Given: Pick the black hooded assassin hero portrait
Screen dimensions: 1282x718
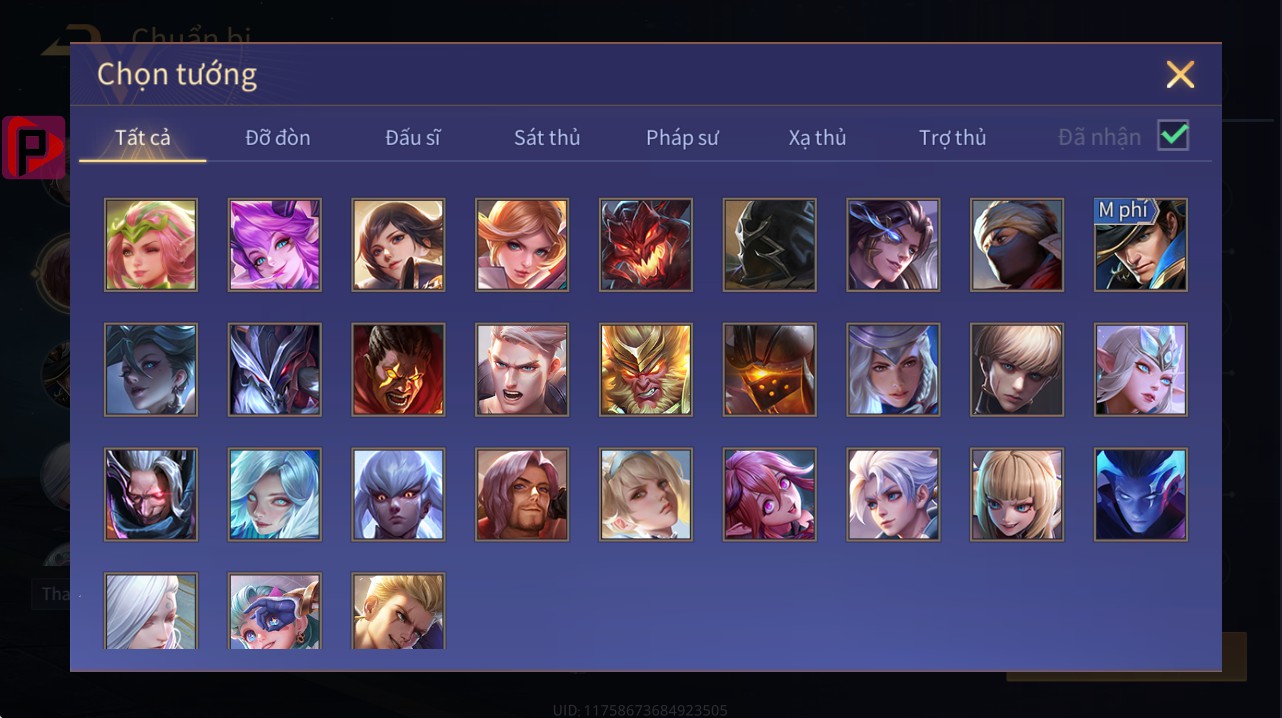Looking at the screenshot, I should 770,245.
